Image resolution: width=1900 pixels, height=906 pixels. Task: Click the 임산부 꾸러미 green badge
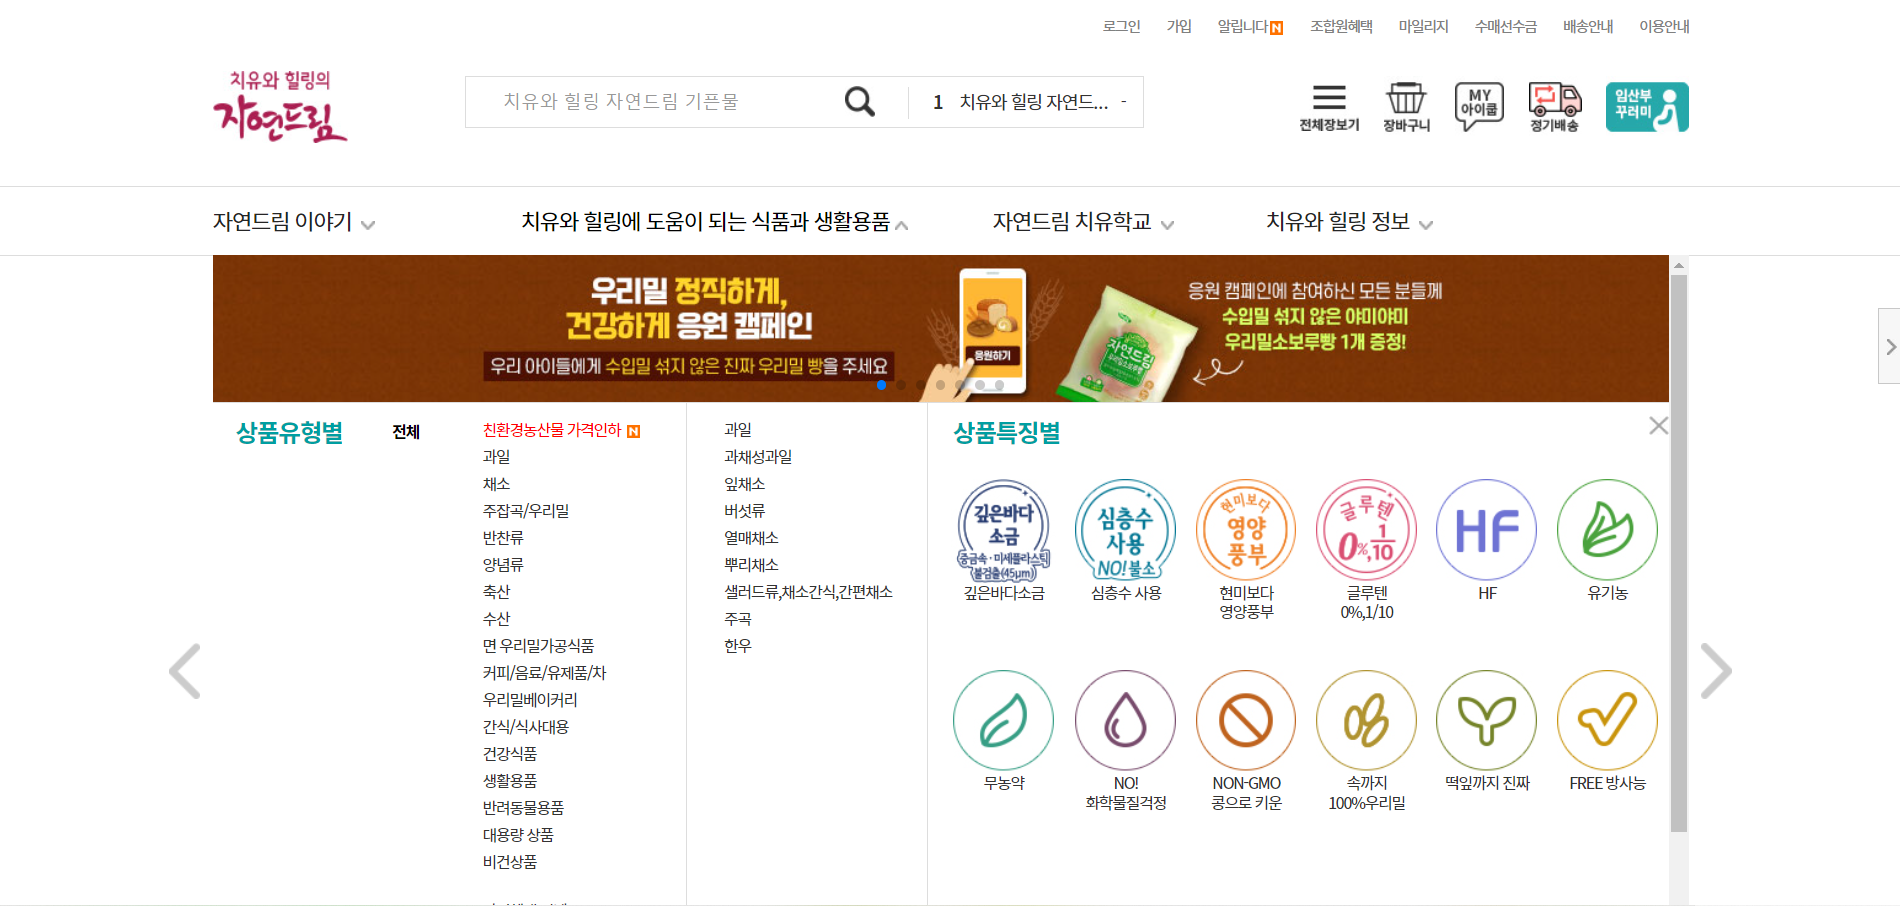tap(1647, 107)
